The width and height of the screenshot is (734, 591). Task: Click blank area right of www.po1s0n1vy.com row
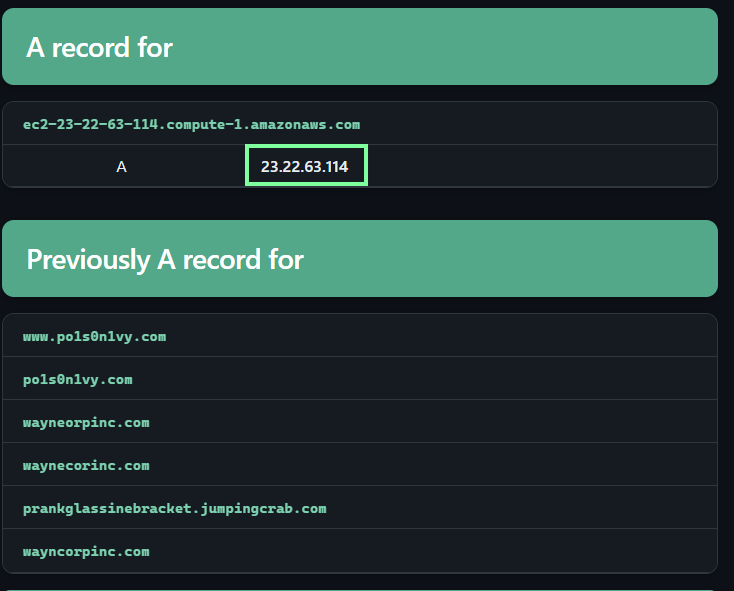pos(450,336)
